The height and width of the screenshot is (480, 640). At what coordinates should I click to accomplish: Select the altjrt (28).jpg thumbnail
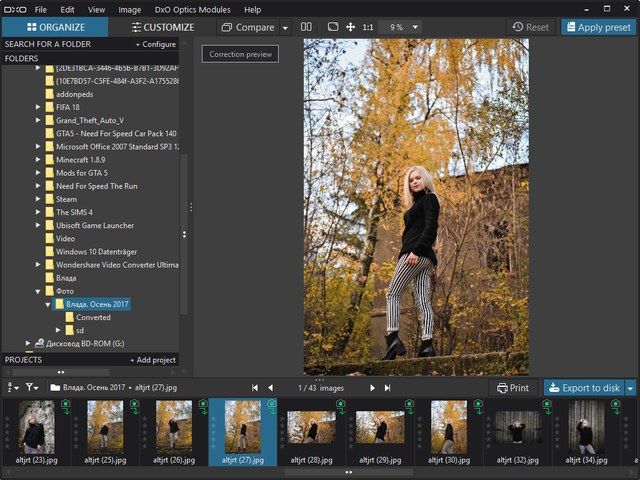(x=311, y=431)
